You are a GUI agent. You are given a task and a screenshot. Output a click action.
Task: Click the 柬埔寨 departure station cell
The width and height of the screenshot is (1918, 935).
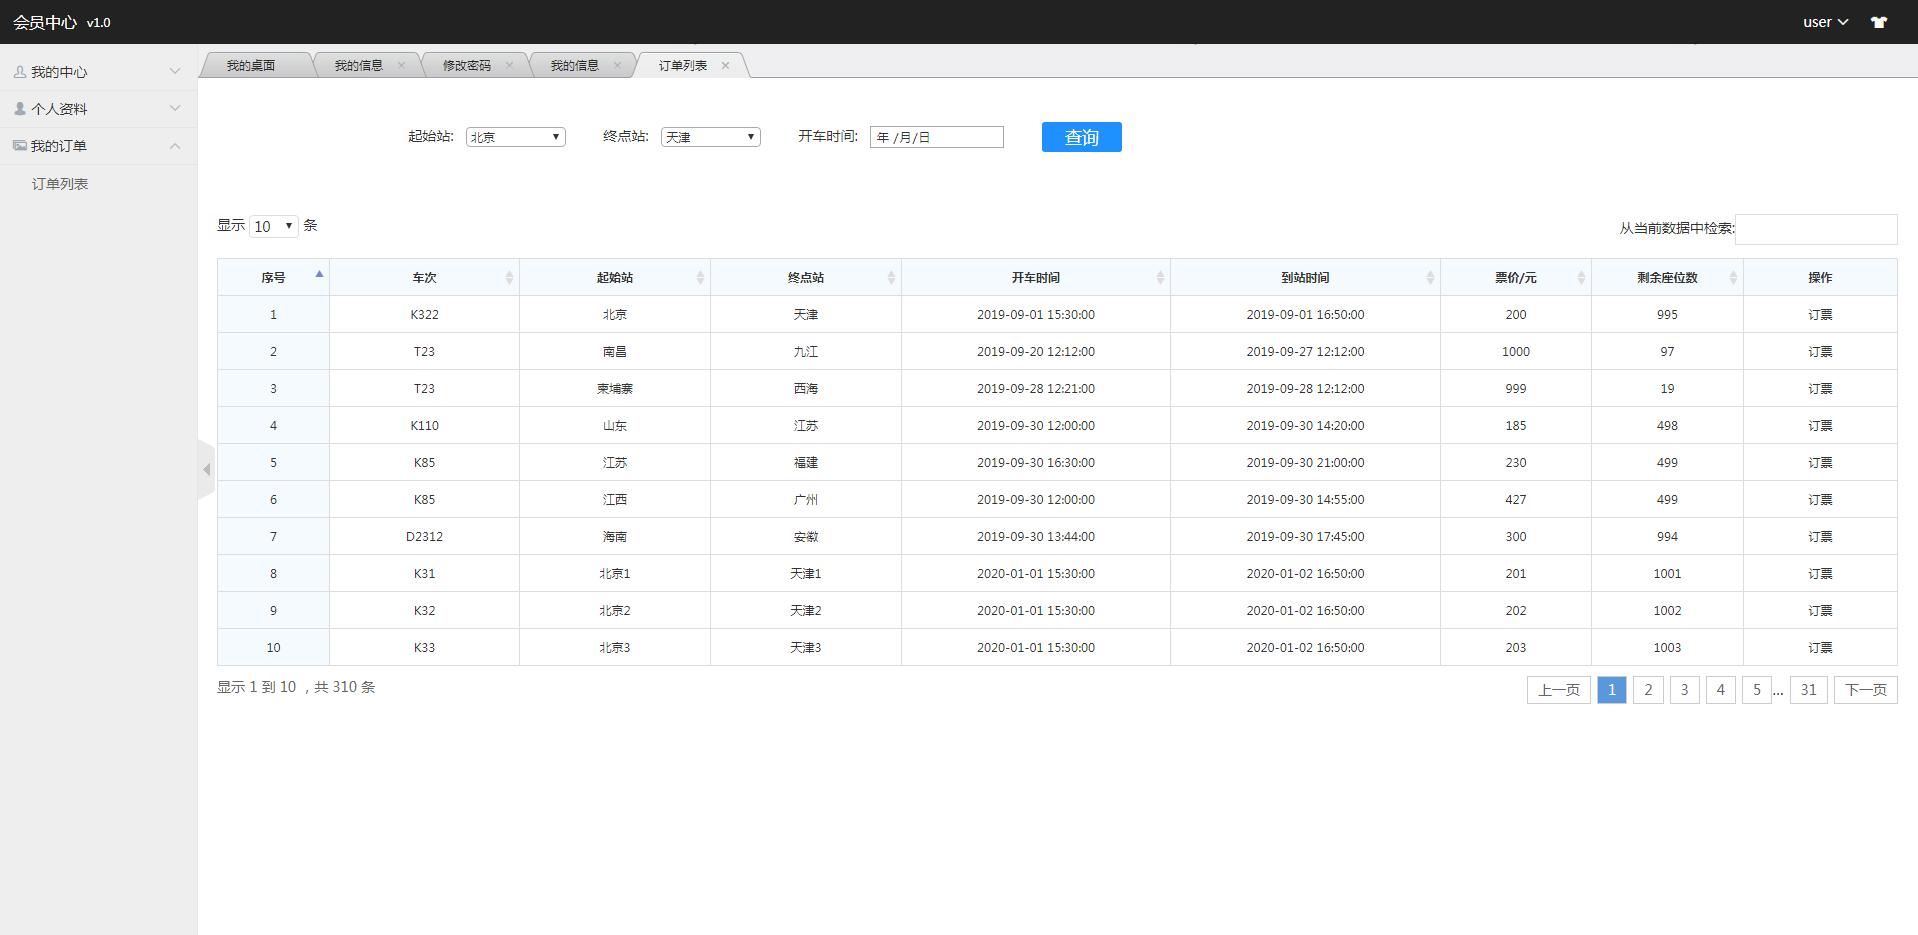click(x=615, y=389)
